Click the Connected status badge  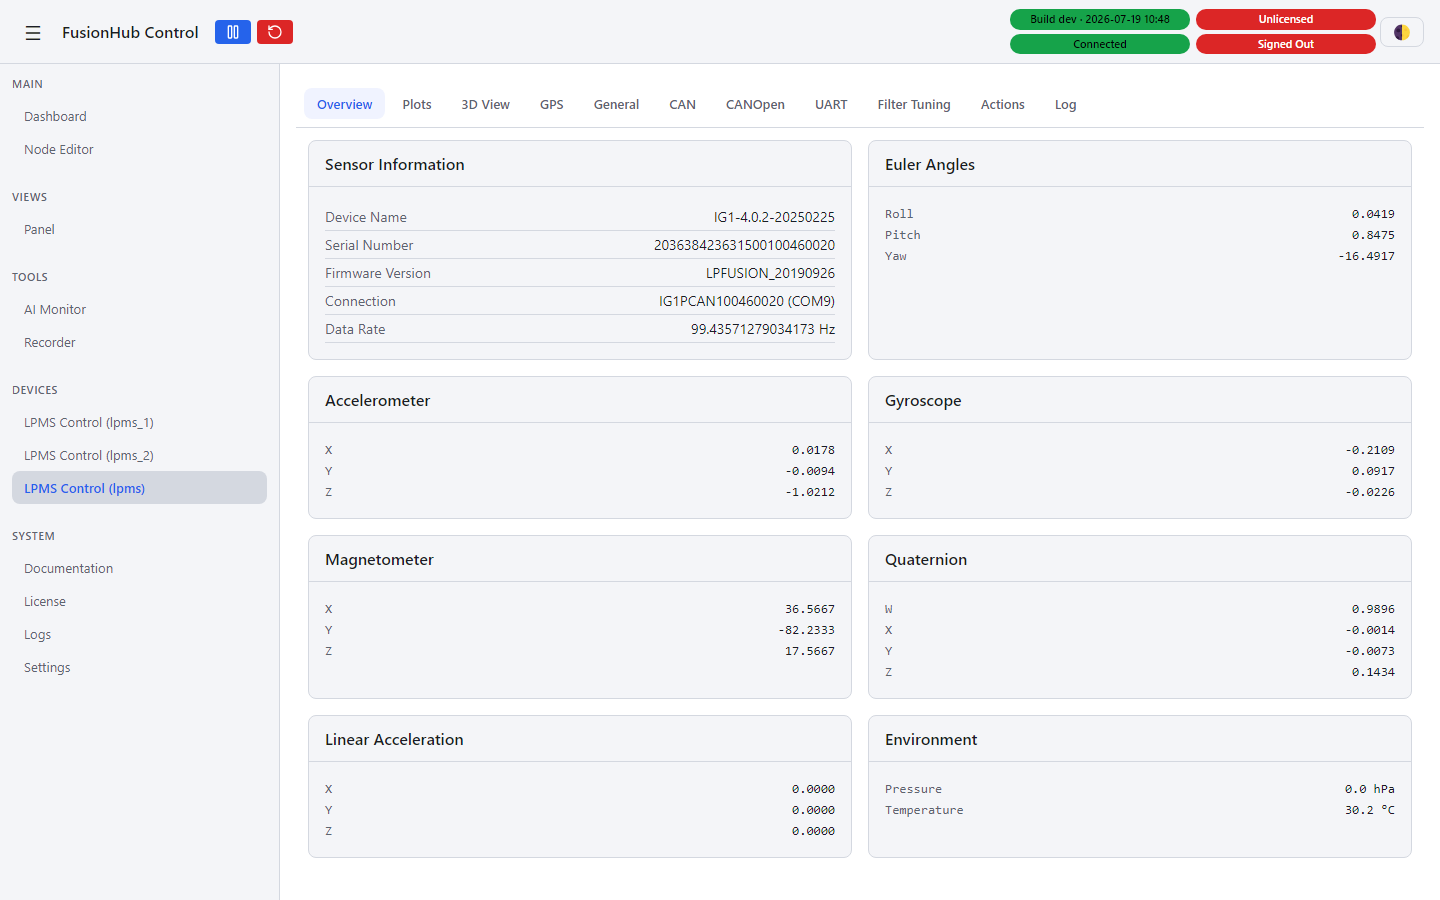pos(1100,44)
